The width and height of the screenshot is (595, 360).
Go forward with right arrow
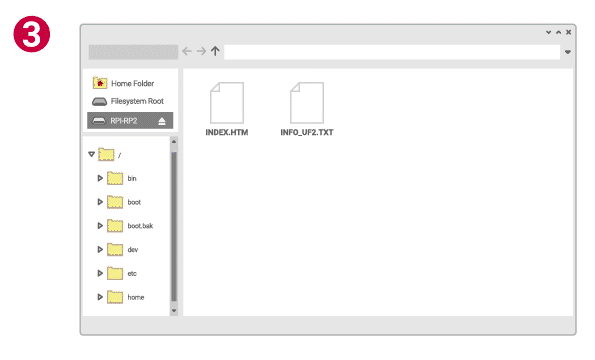(x=201, y=51)
